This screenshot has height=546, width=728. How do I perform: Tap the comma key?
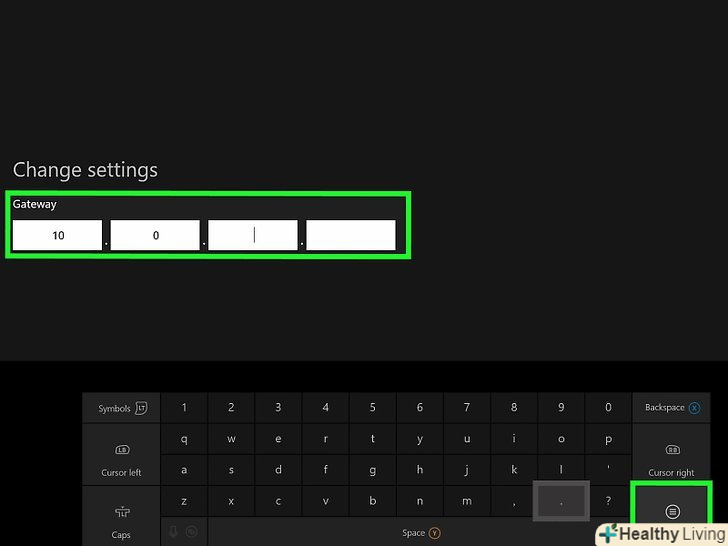pyautogui.click(x=514, y=501)
